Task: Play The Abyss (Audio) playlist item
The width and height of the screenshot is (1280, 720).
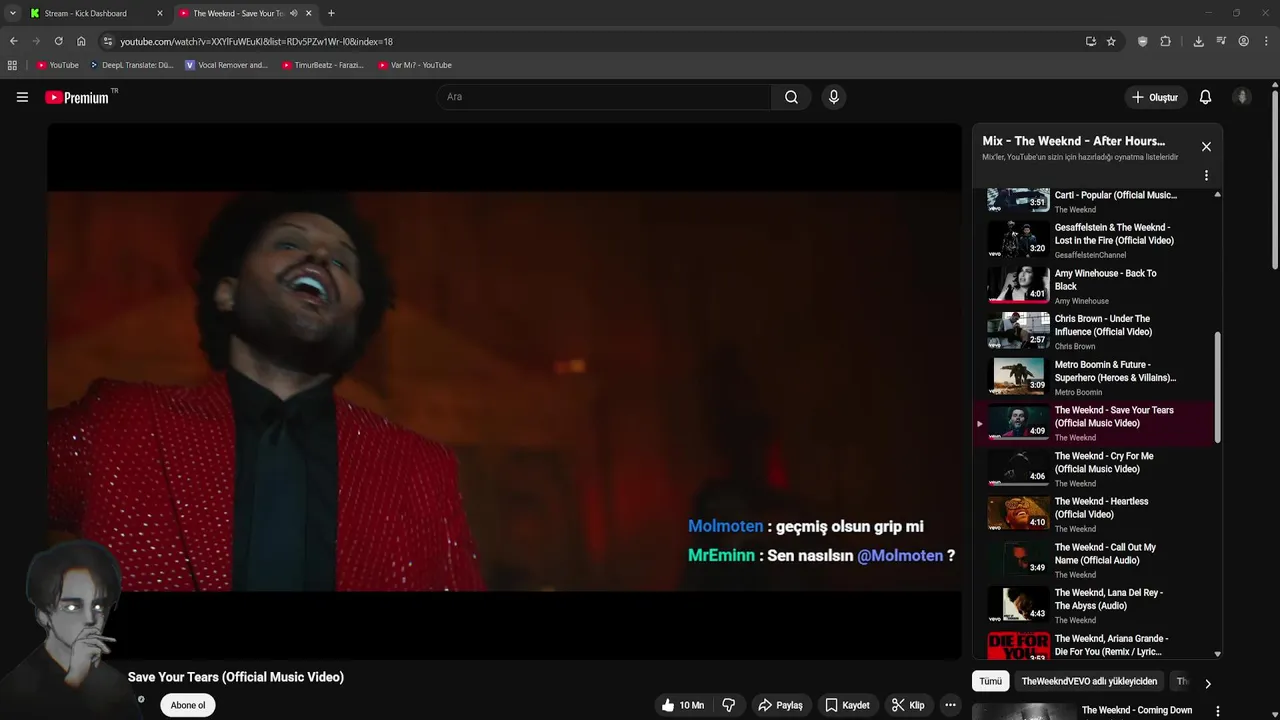Action: 1096,606
